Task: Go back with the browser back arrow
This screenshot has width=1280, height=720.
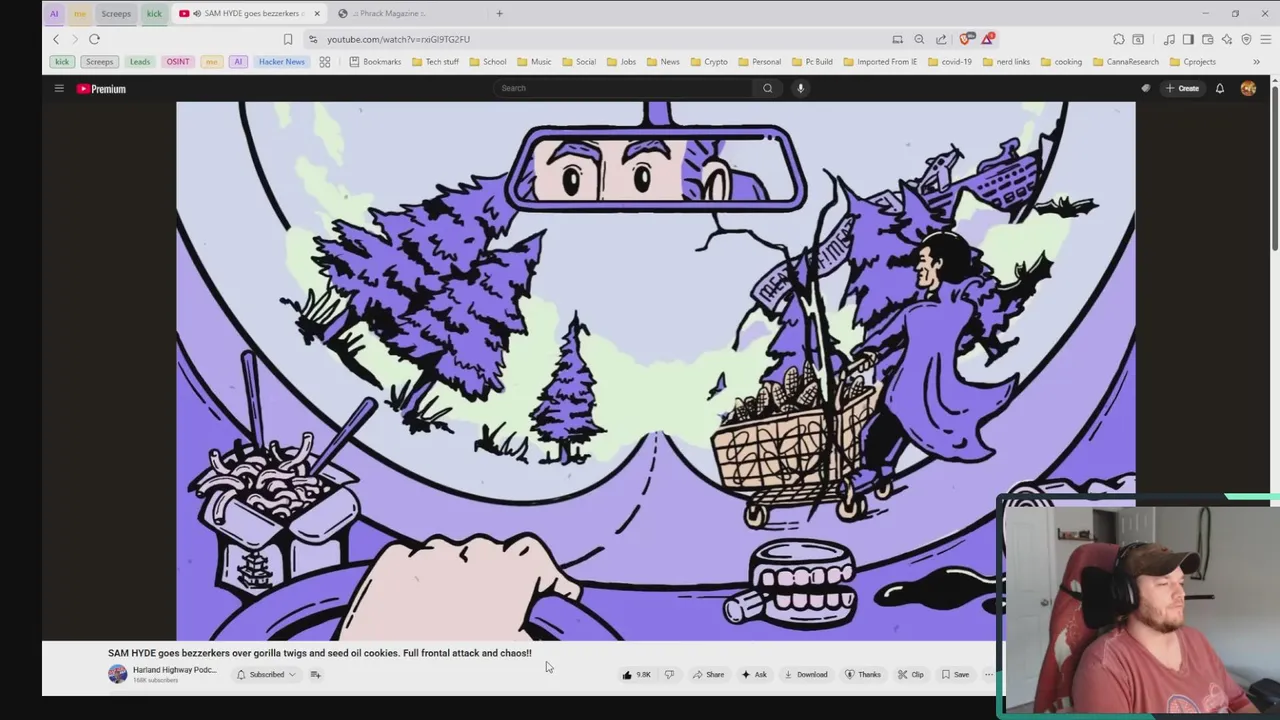Action: 56,39
